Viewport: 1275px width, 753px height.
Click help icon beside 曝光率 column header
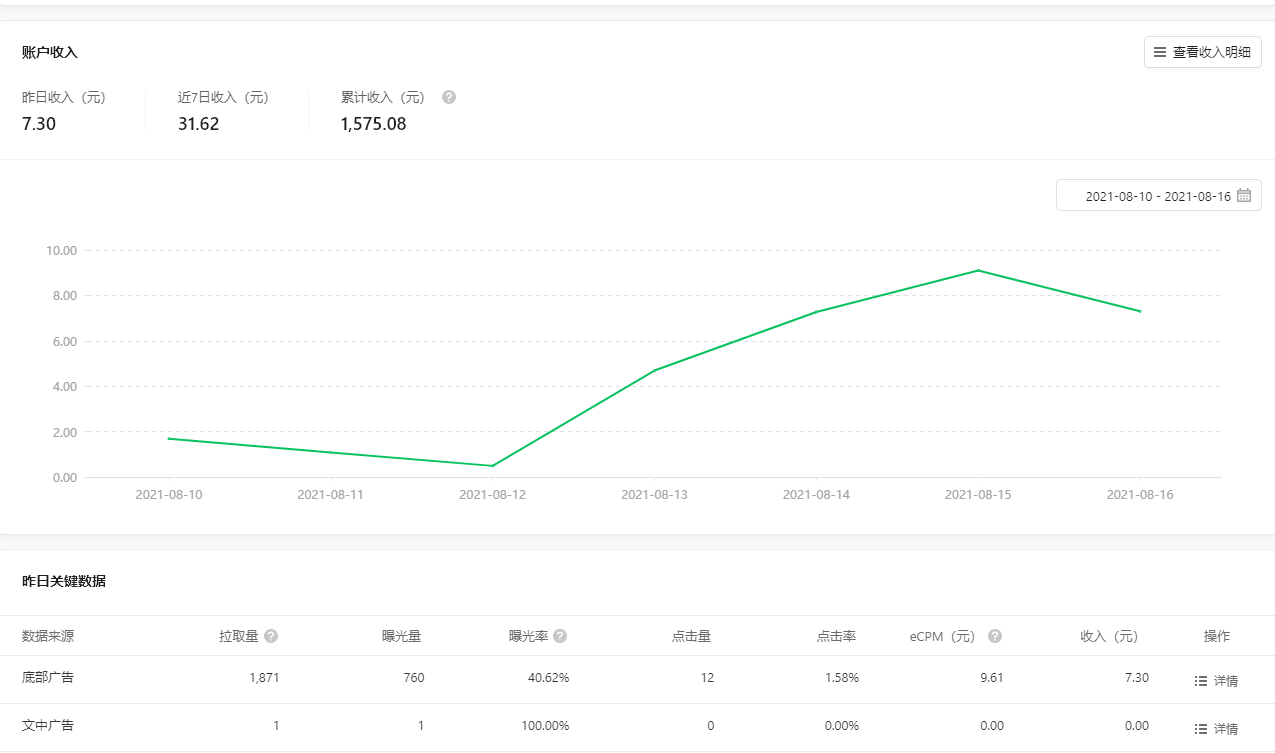[560, 636]
